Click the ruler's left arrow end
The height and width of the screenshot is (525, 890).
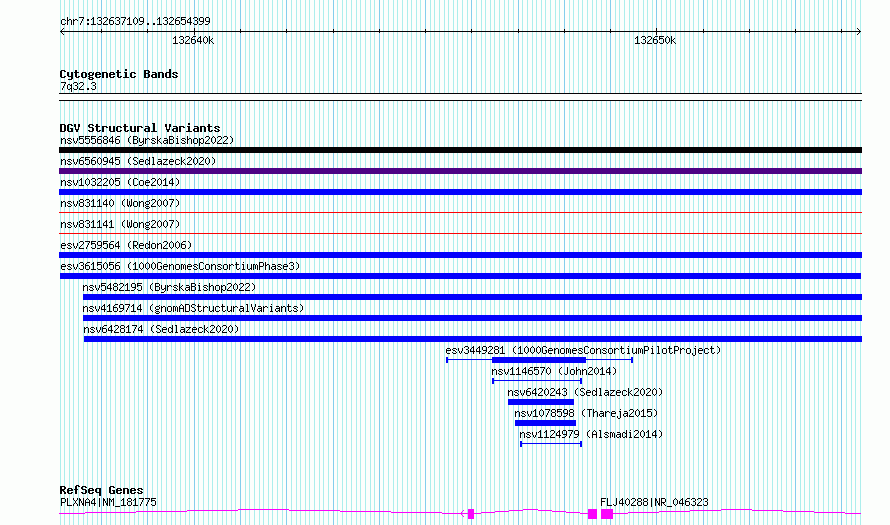62,32
